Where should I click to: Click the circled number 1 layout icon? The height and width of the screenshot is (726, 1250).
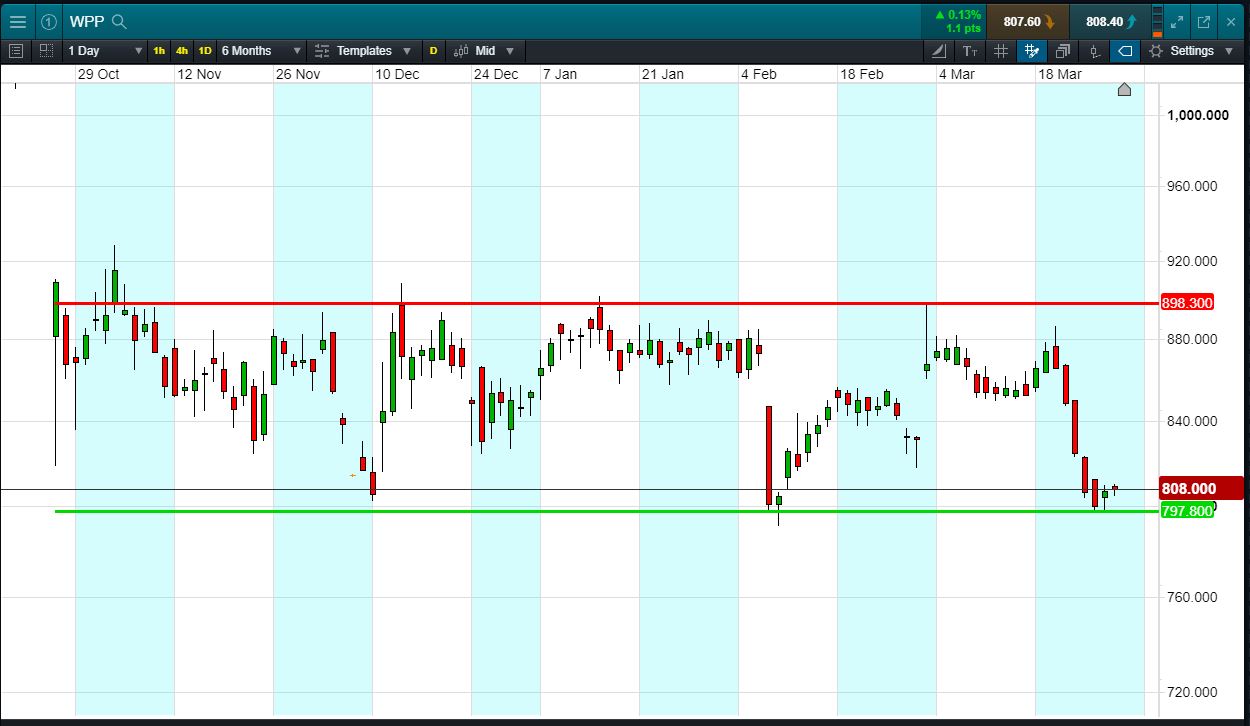pyautogui.click(x=49, y=21)
